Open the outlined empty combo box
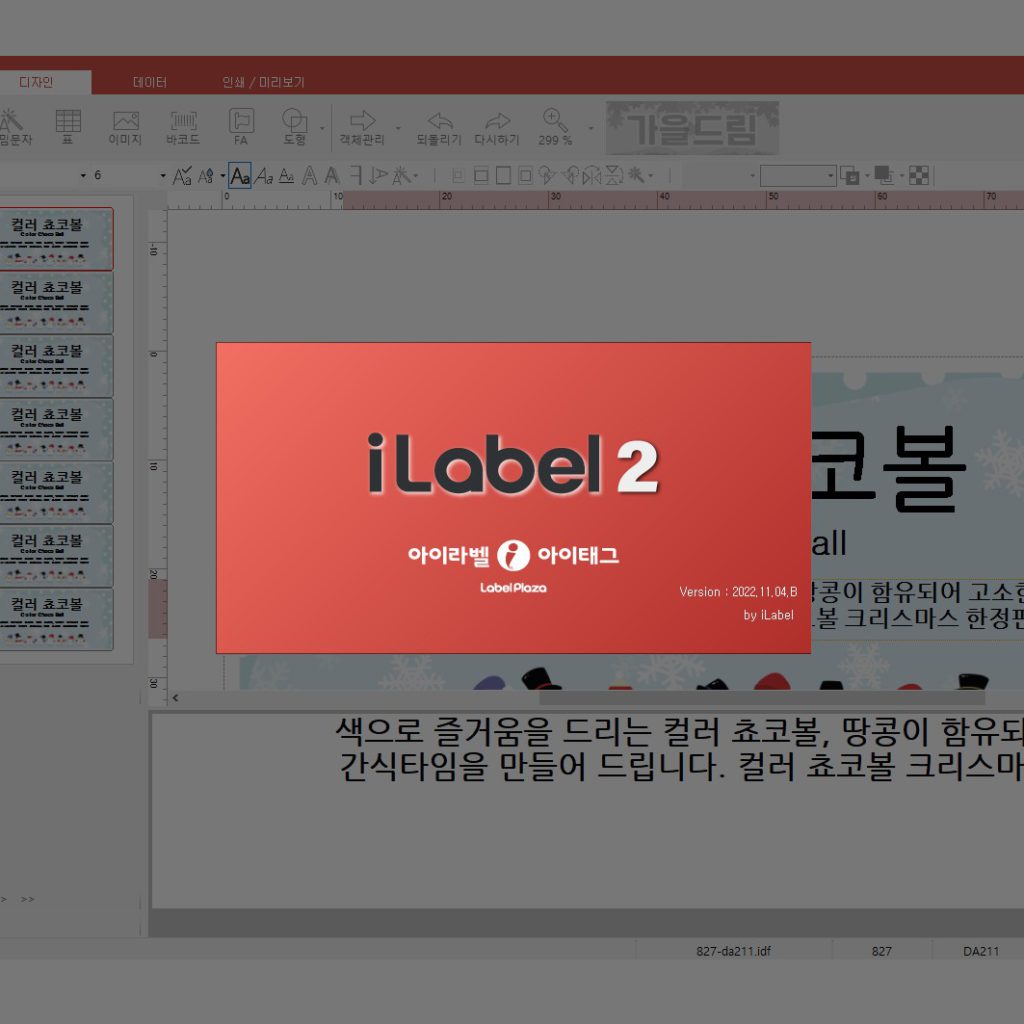 coord(798,176)
